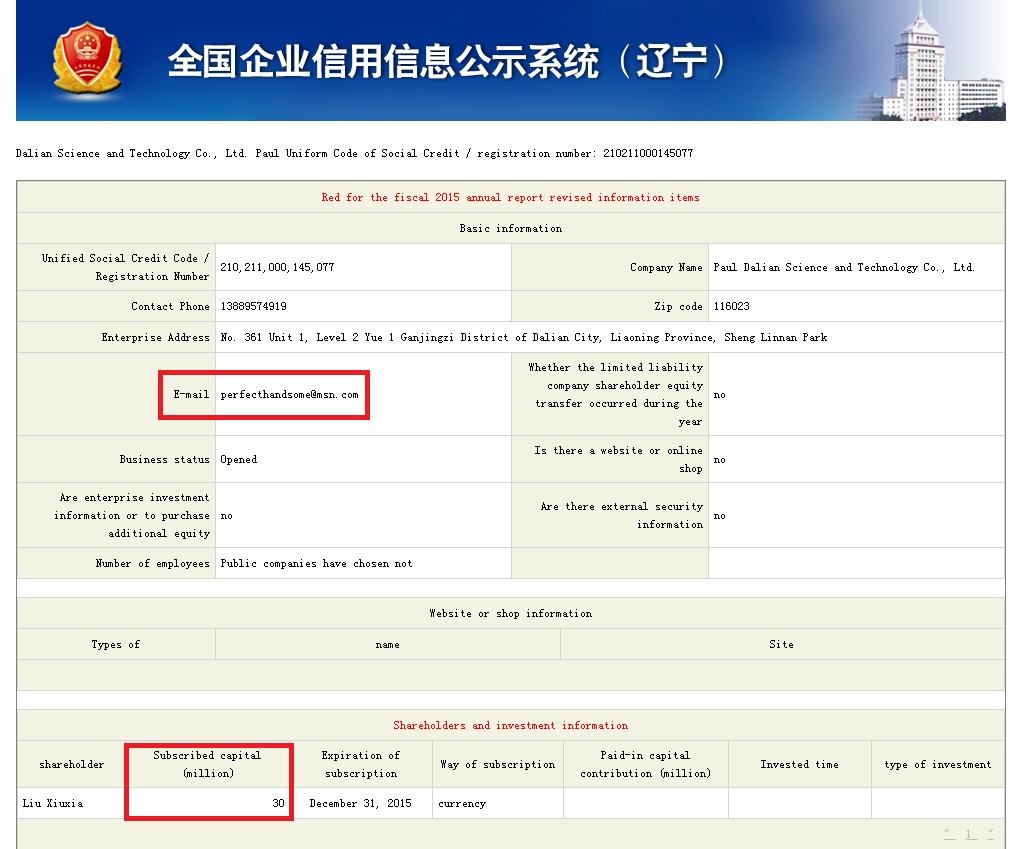
Task: Click the Basic information section header
Action: click(510, 229)
